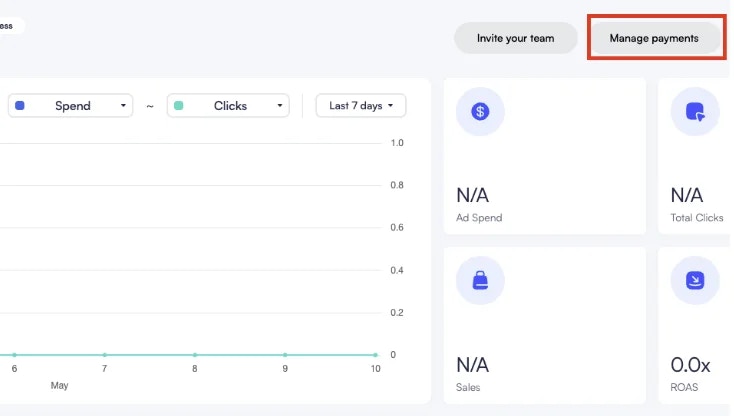Click the 1.0 y-axis label
Screen dimensions: 734x416
click(397, 143)
